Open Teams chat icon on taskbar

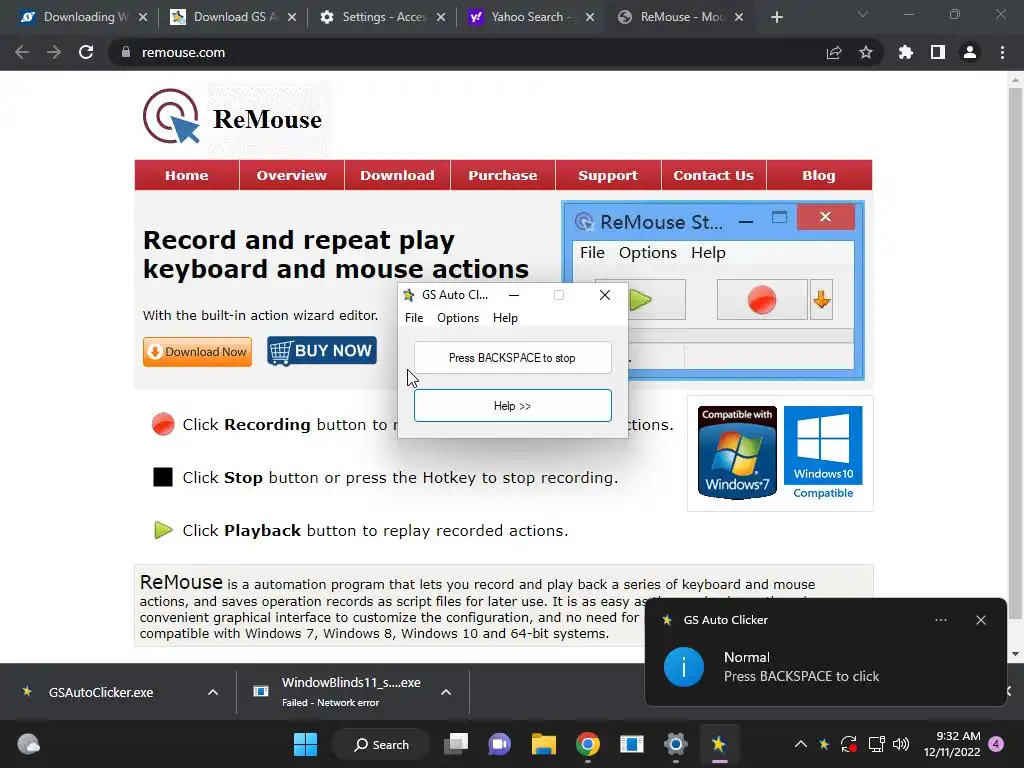pyautogui.click(x=500, y=744)
